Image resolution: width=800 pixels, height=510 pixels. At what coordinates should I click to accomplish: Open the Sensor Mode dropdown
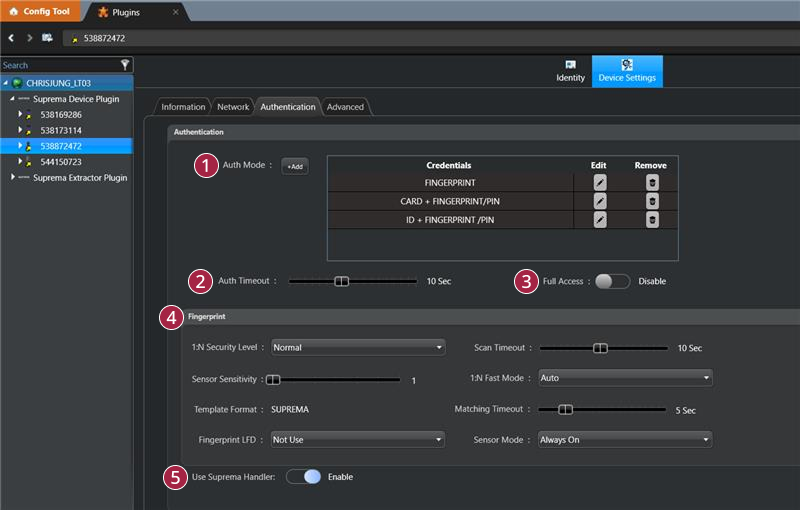624,440
